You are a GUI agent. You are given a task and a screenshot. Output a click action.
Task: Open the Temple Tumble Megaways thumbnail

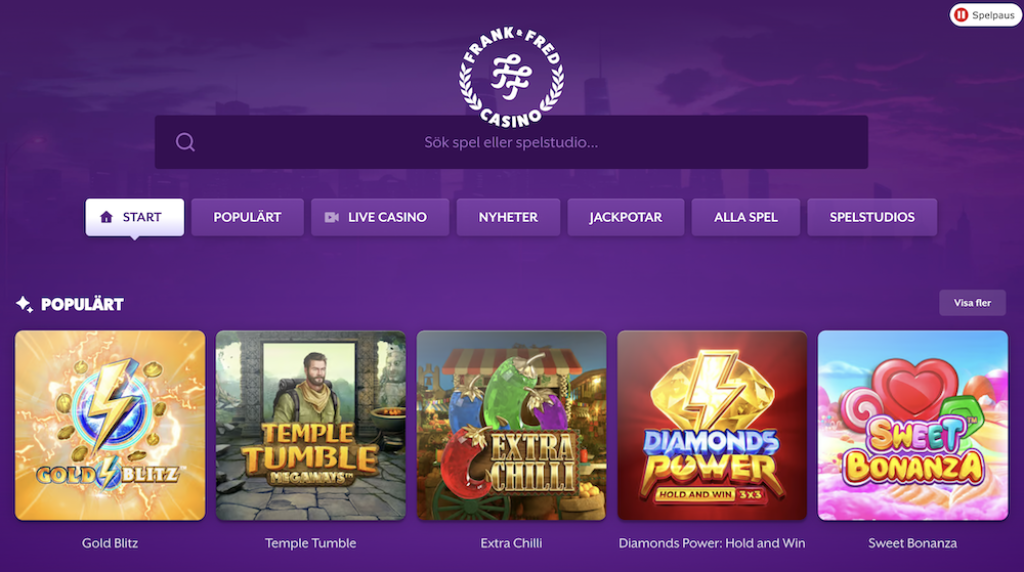311,425
